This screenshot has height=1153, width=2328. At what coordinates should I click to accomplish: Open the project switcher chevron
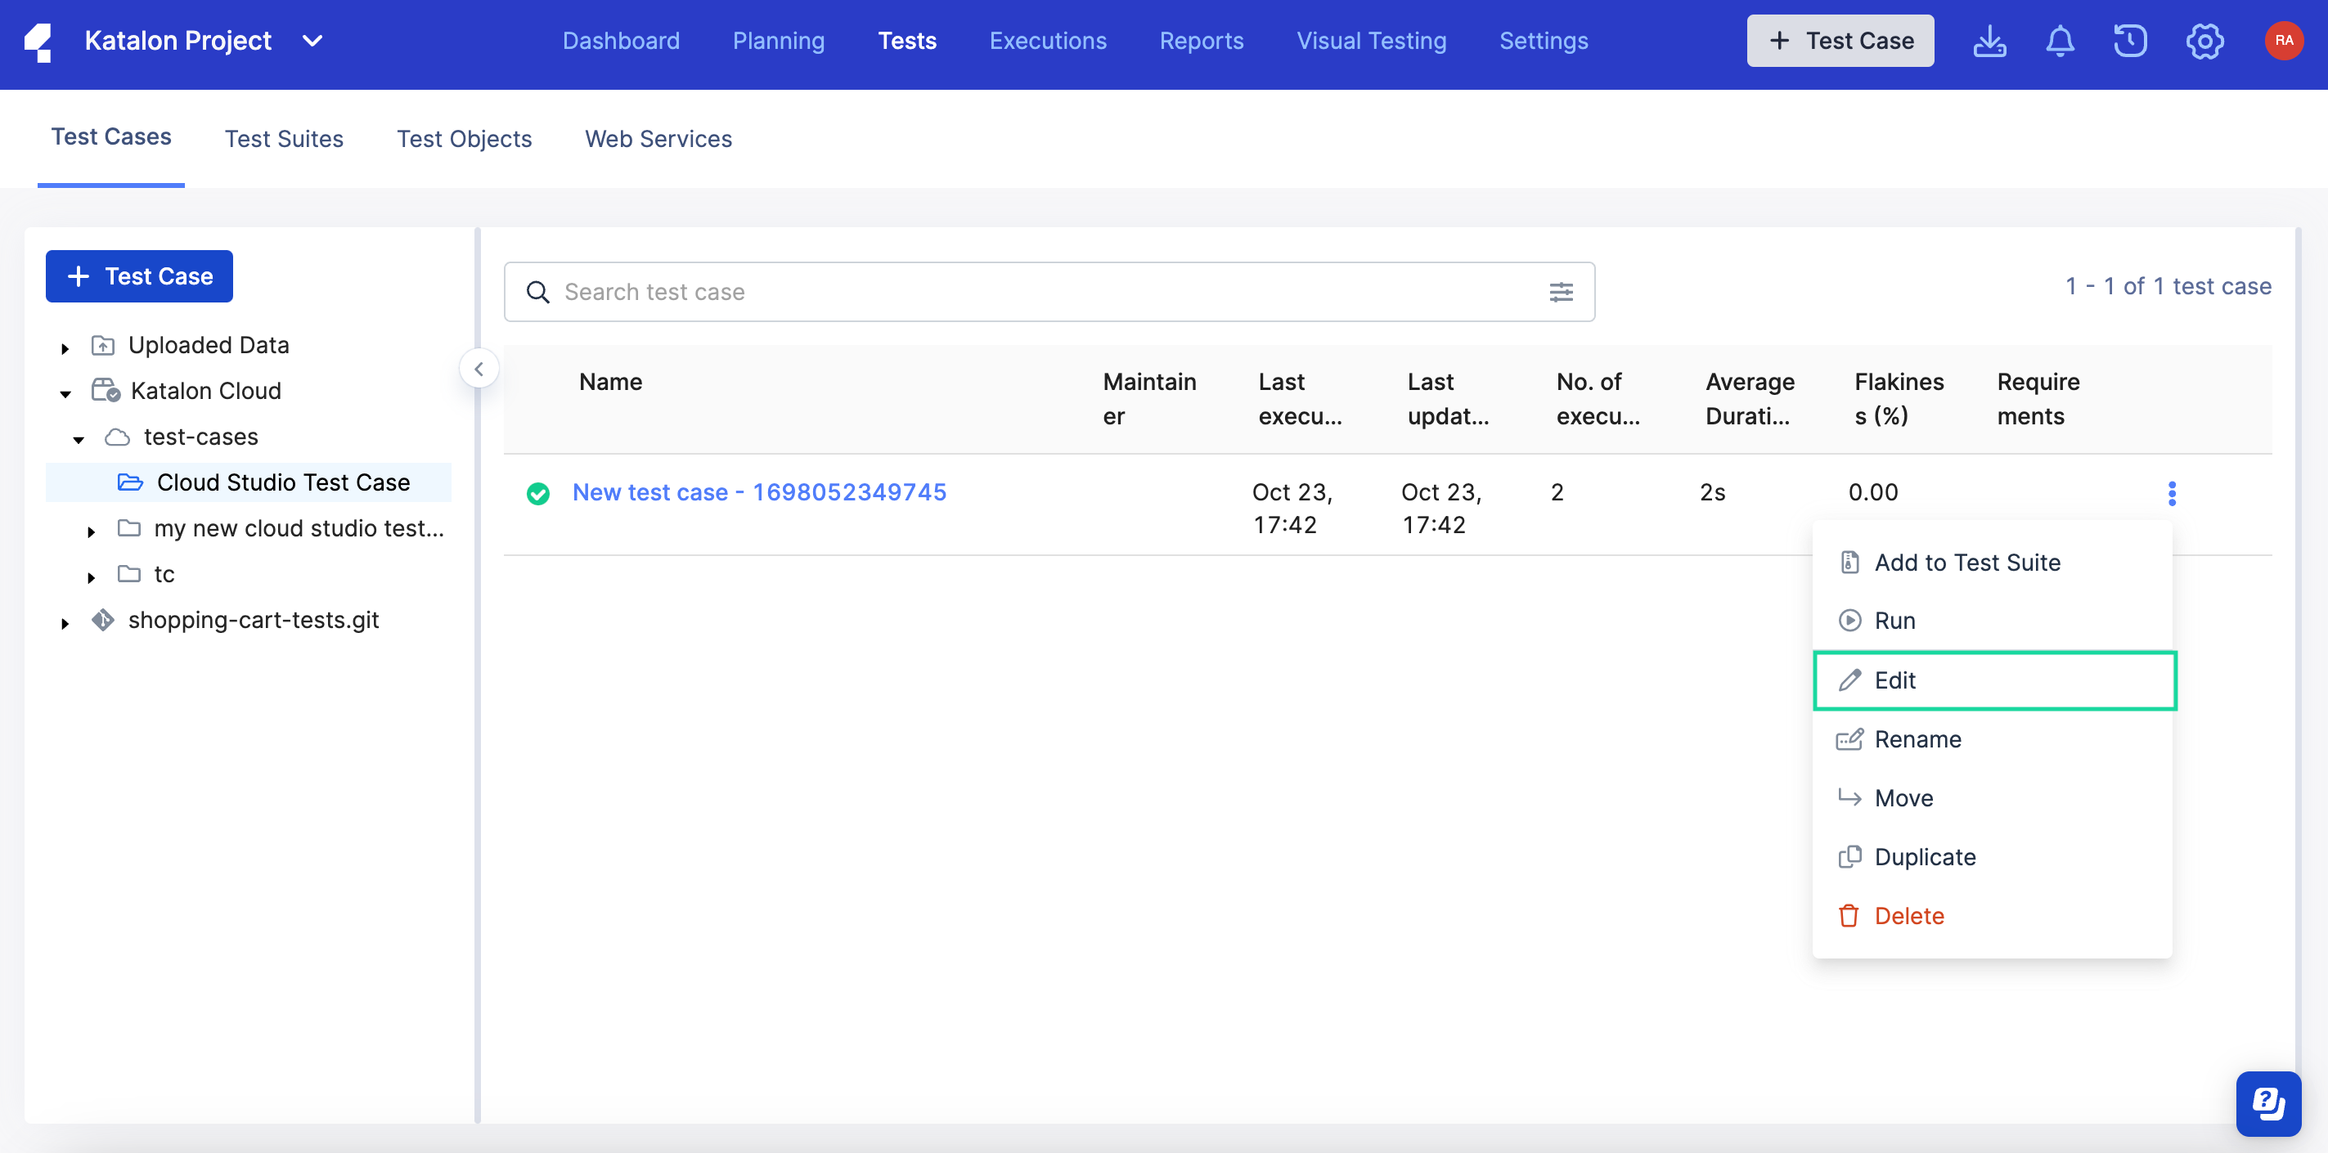[x=312, y=41]
